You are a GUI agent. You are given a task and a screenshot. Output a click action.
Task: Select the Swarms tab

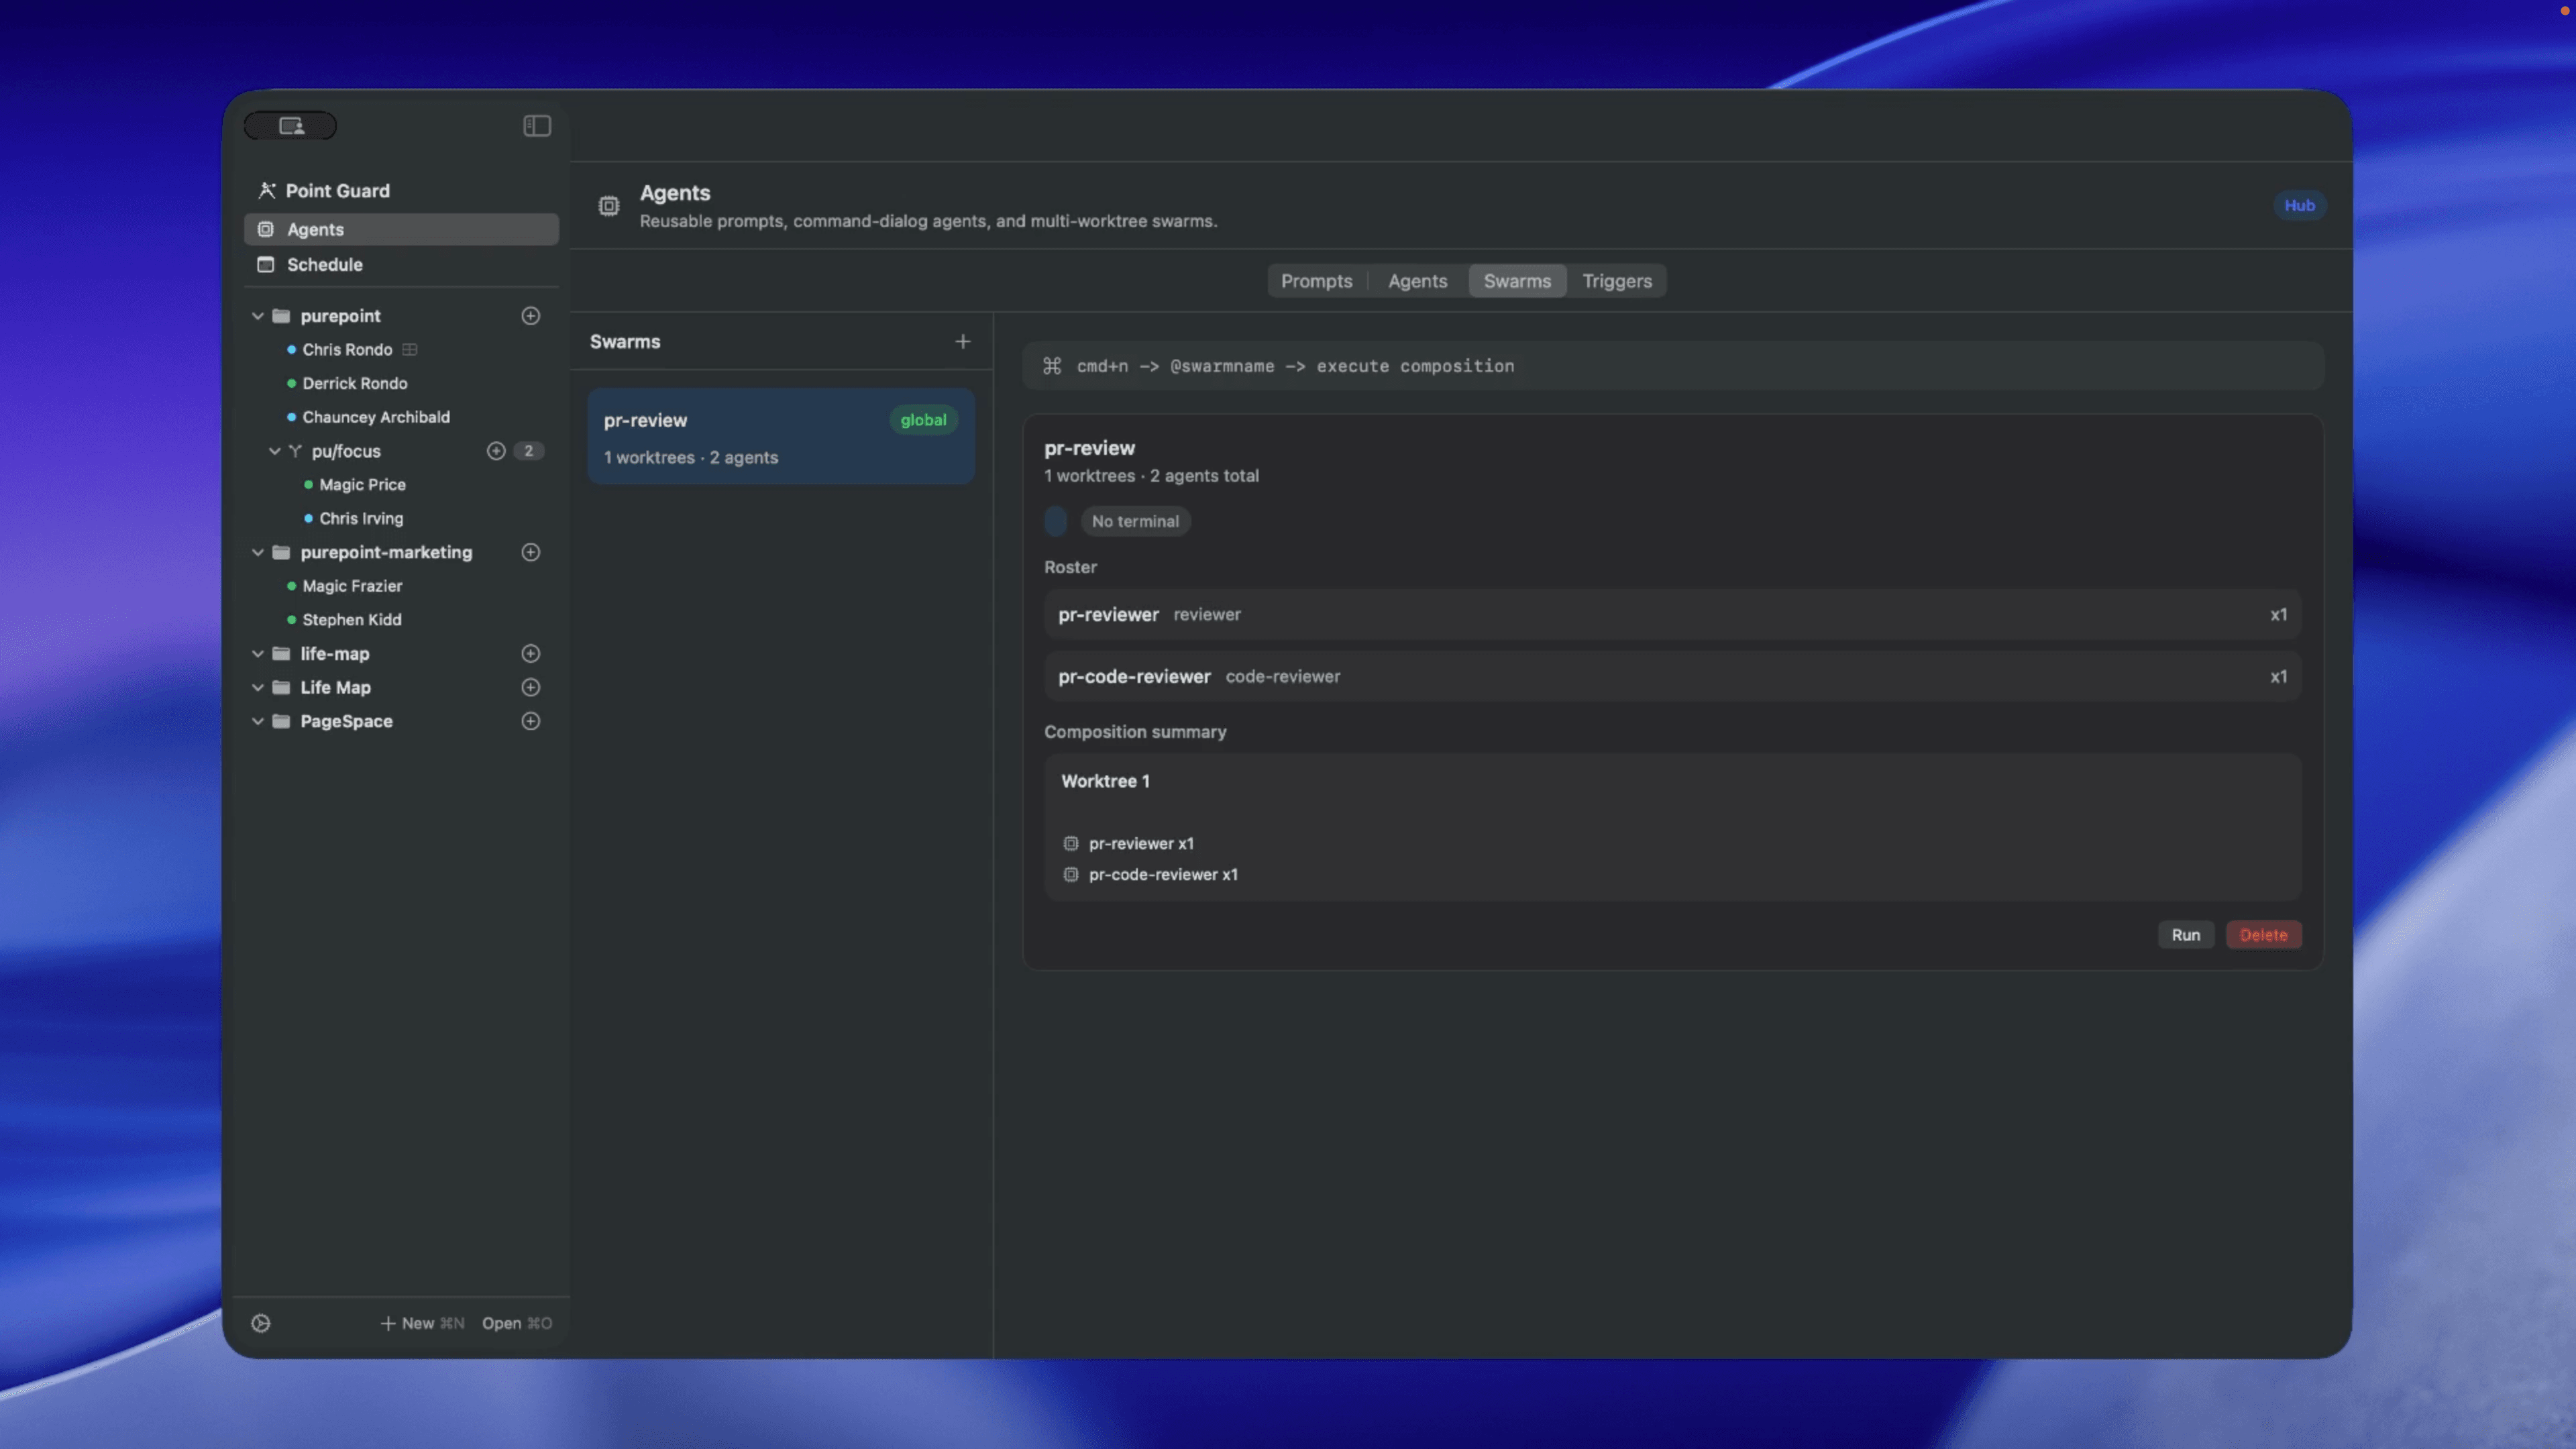point(1517,281)
